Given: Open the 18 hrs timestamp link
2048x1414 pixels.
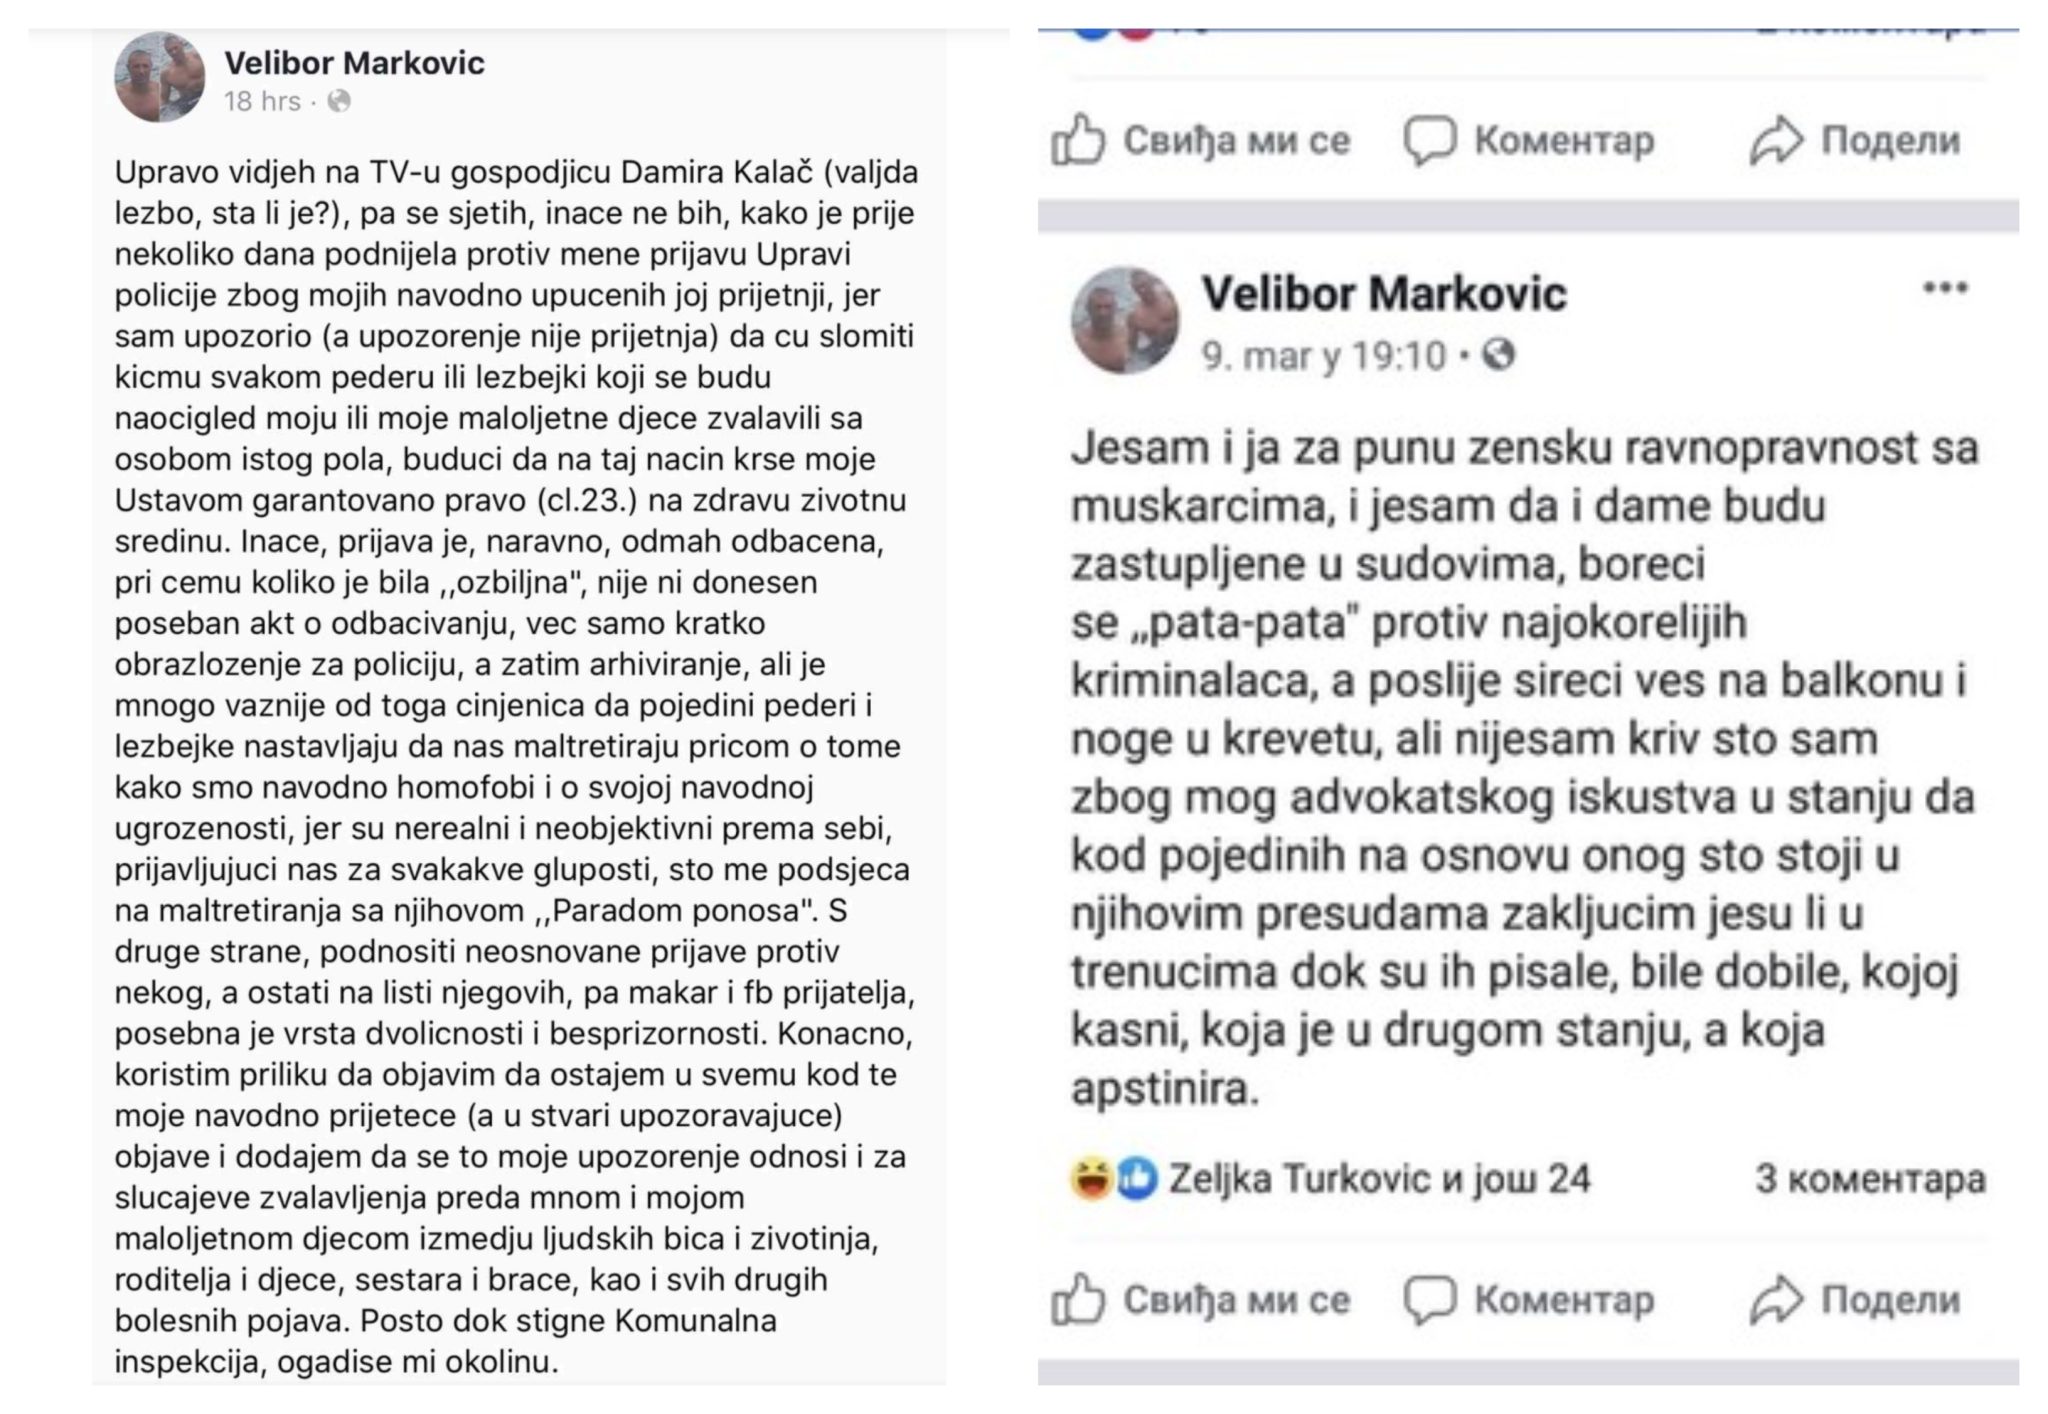Looking at the screenshot, I should click(262, 101).
